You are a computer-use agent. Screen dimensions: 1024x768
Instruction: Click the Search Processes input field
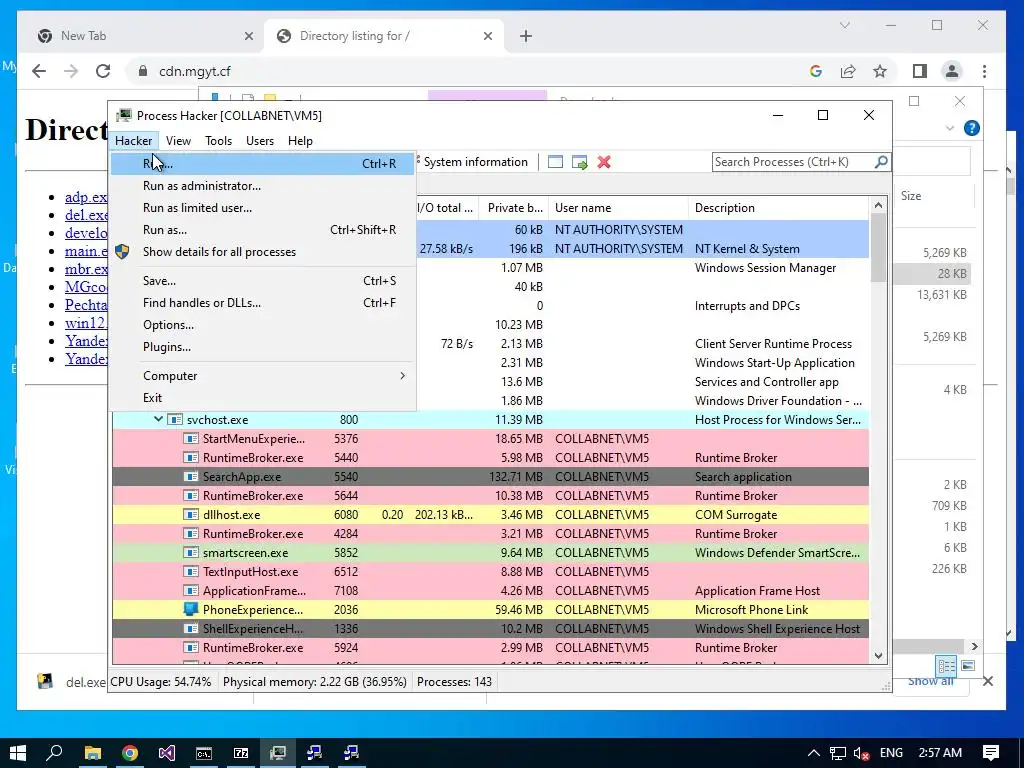[x=793, y=162]
